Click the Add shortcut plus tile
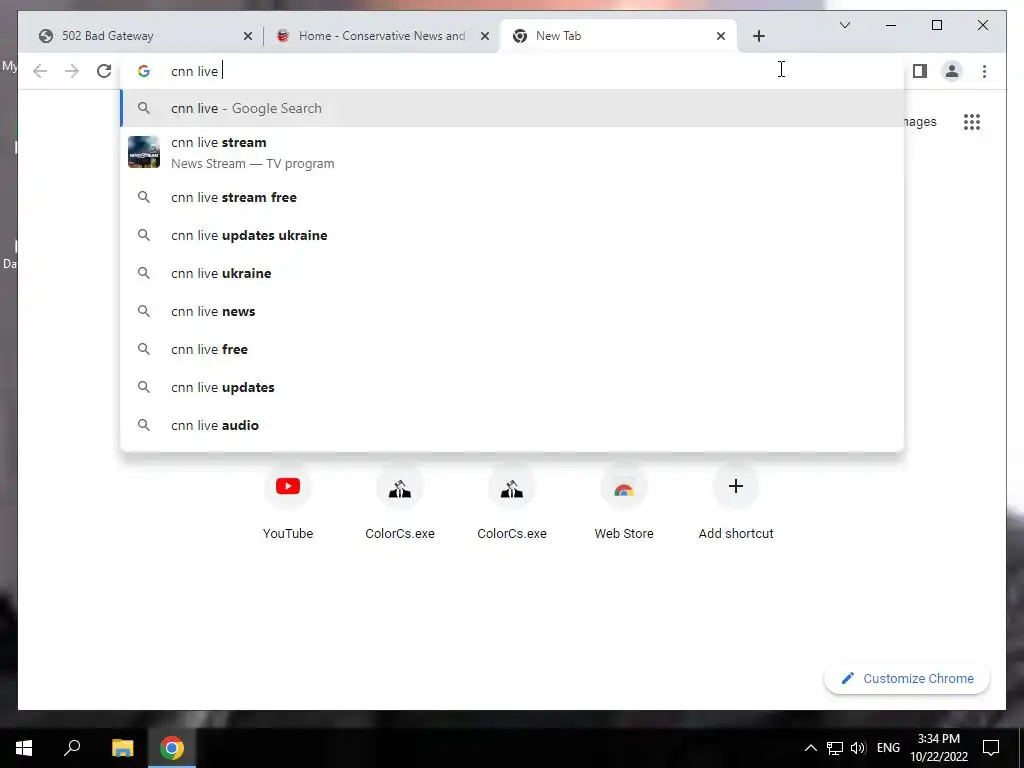The width and height of the screenshot is (1024, 768). 736,504
